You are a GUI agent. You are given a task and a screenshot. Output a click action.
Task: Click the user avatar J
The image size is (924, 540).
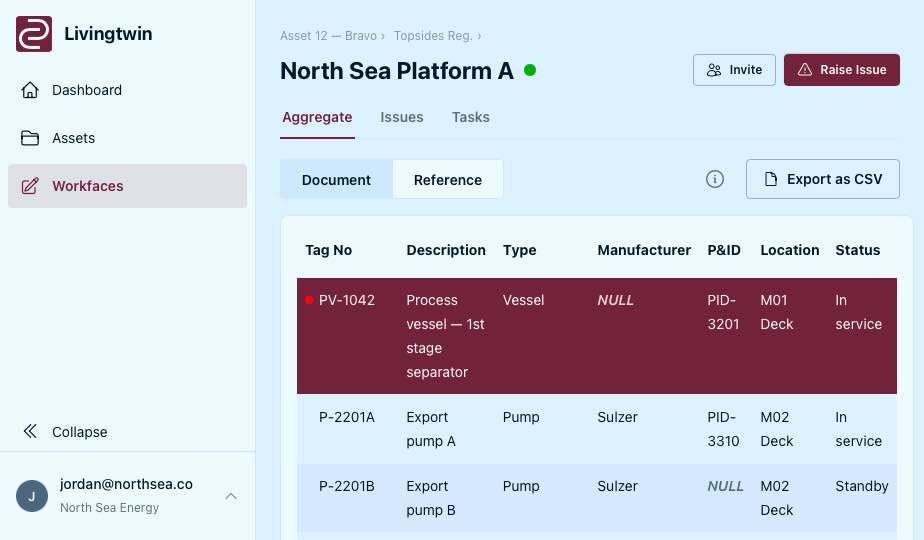(x=32, y=496)
